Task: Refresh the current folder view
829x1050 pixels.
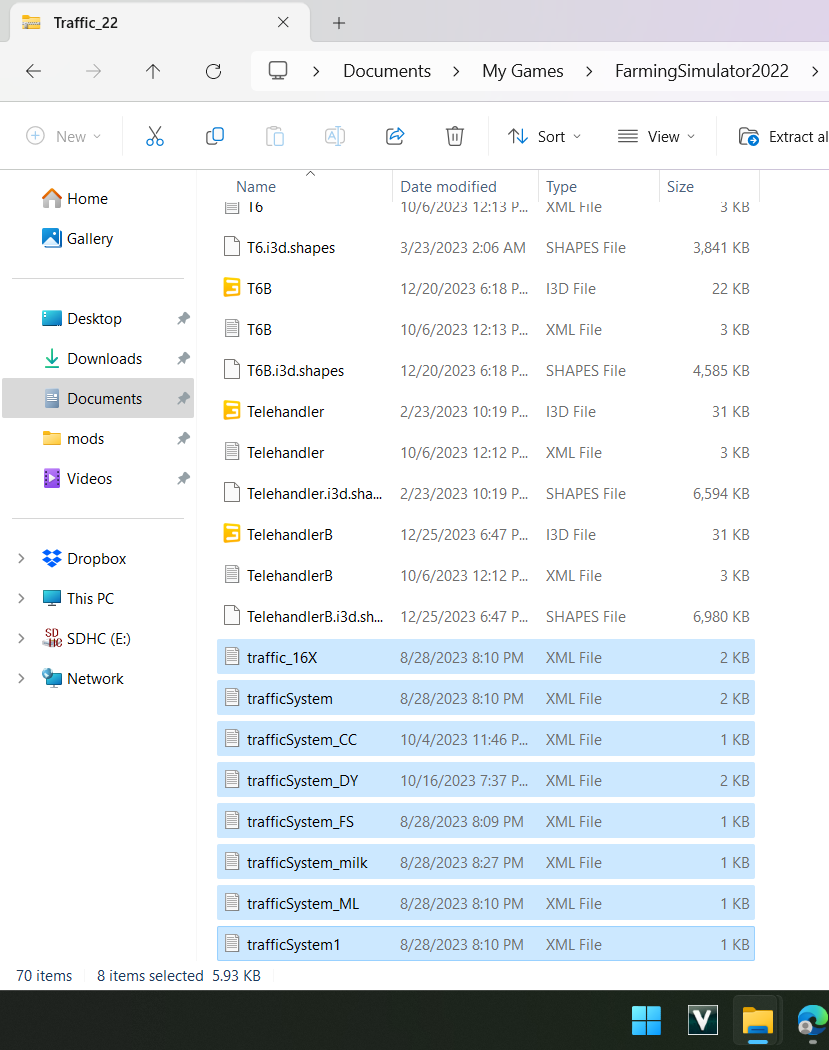Action: pos(213,71)
